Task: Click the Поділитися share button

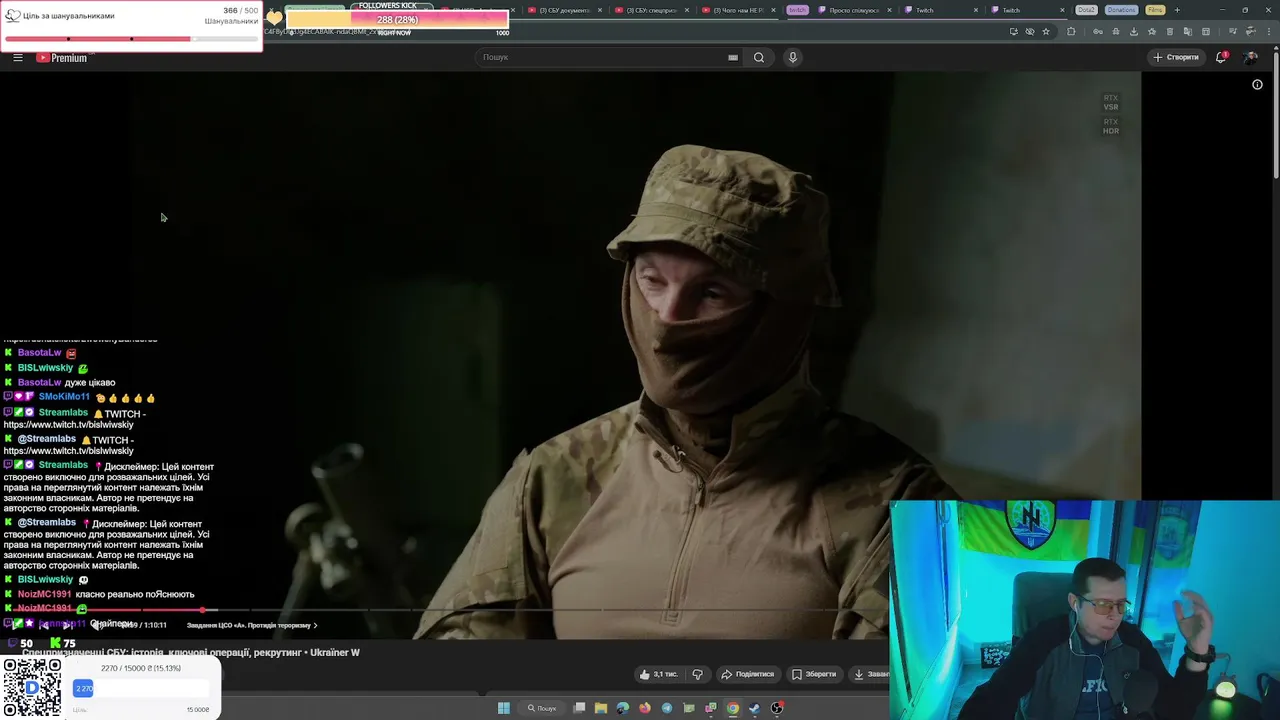Action: click(748, 674)
